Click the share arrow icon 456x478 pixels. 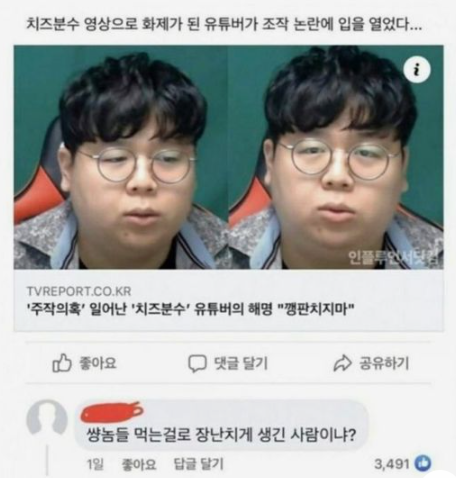coord(342,363)
